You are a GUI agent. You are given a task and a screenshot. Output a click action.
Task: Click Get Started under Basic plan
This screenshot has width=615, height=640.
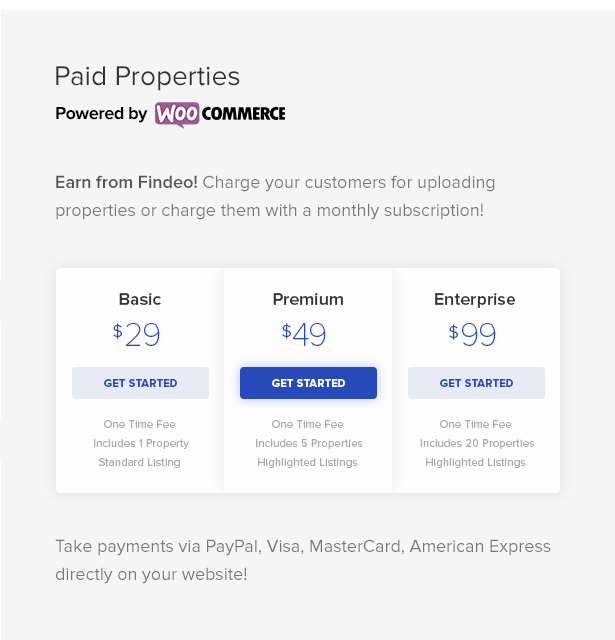pyautogui.click(x=140, y=383)
